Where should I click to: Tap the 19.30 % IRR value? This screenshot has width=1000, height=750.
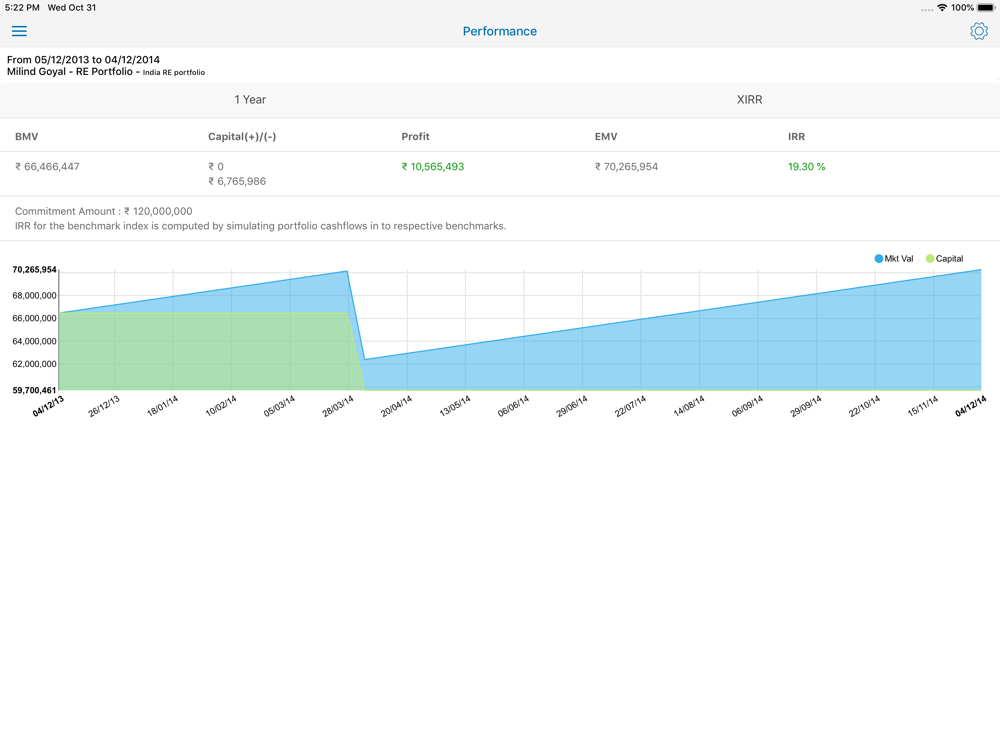click(x=806, y=167)
